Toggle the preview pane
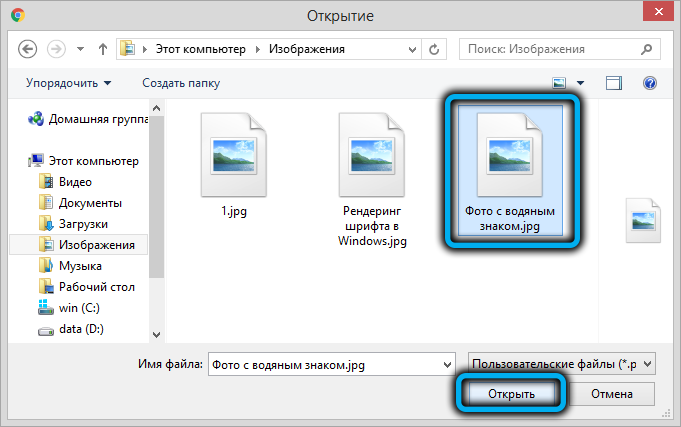Image resolution: width=681 pixels, height=427 pixels. click(614, 83)
